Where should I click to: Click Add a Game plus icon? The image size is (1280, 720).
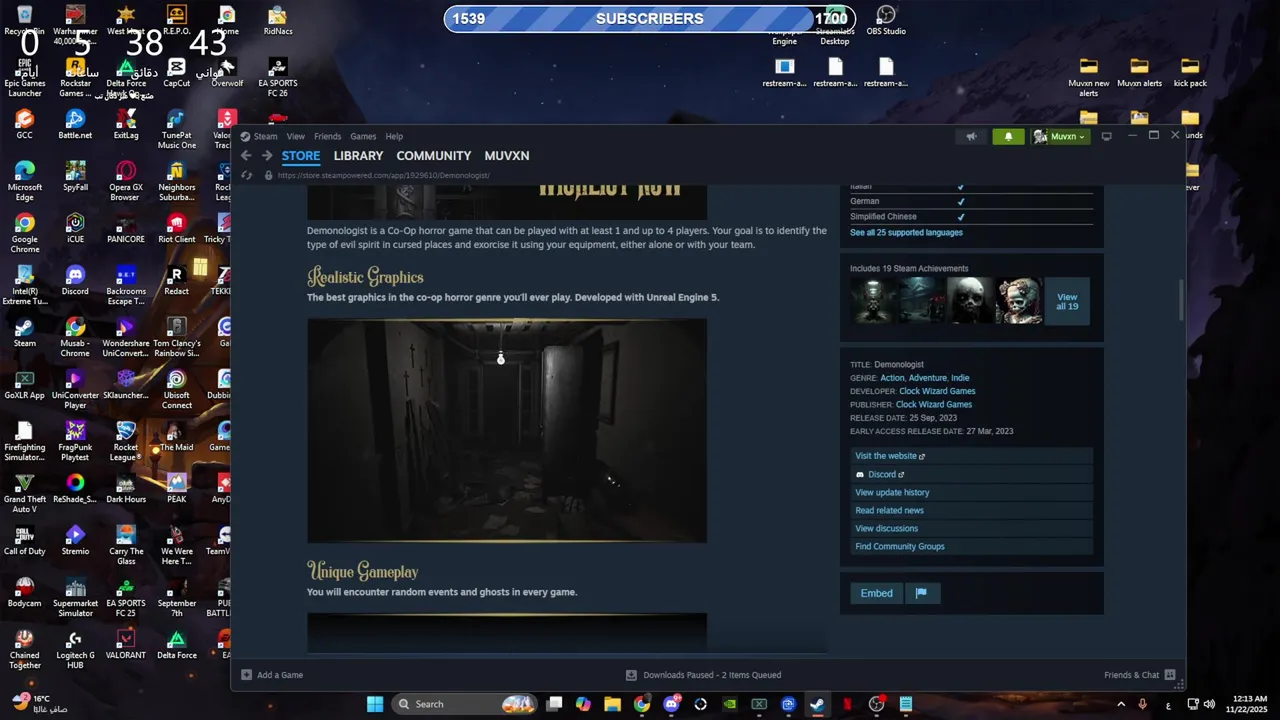click(246, 675)
